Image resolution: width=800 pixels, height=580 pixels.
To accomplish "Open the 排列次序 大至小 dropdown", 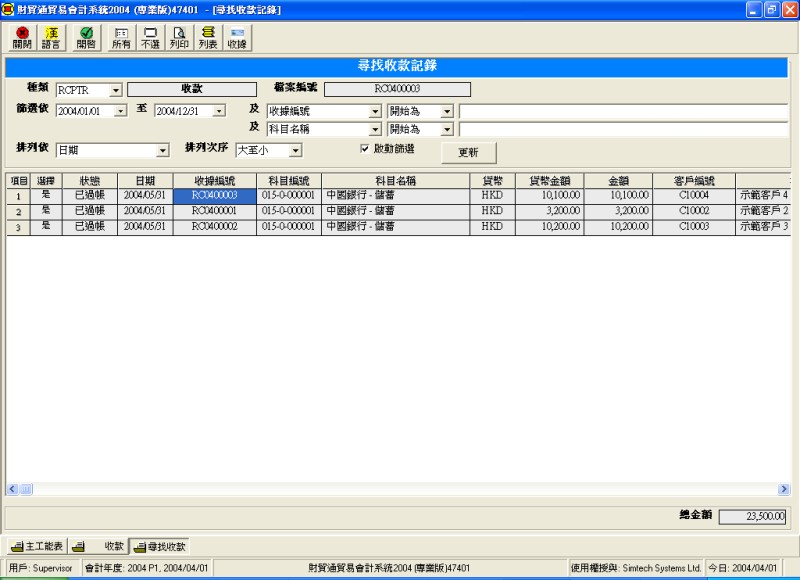I will [296, 150].
